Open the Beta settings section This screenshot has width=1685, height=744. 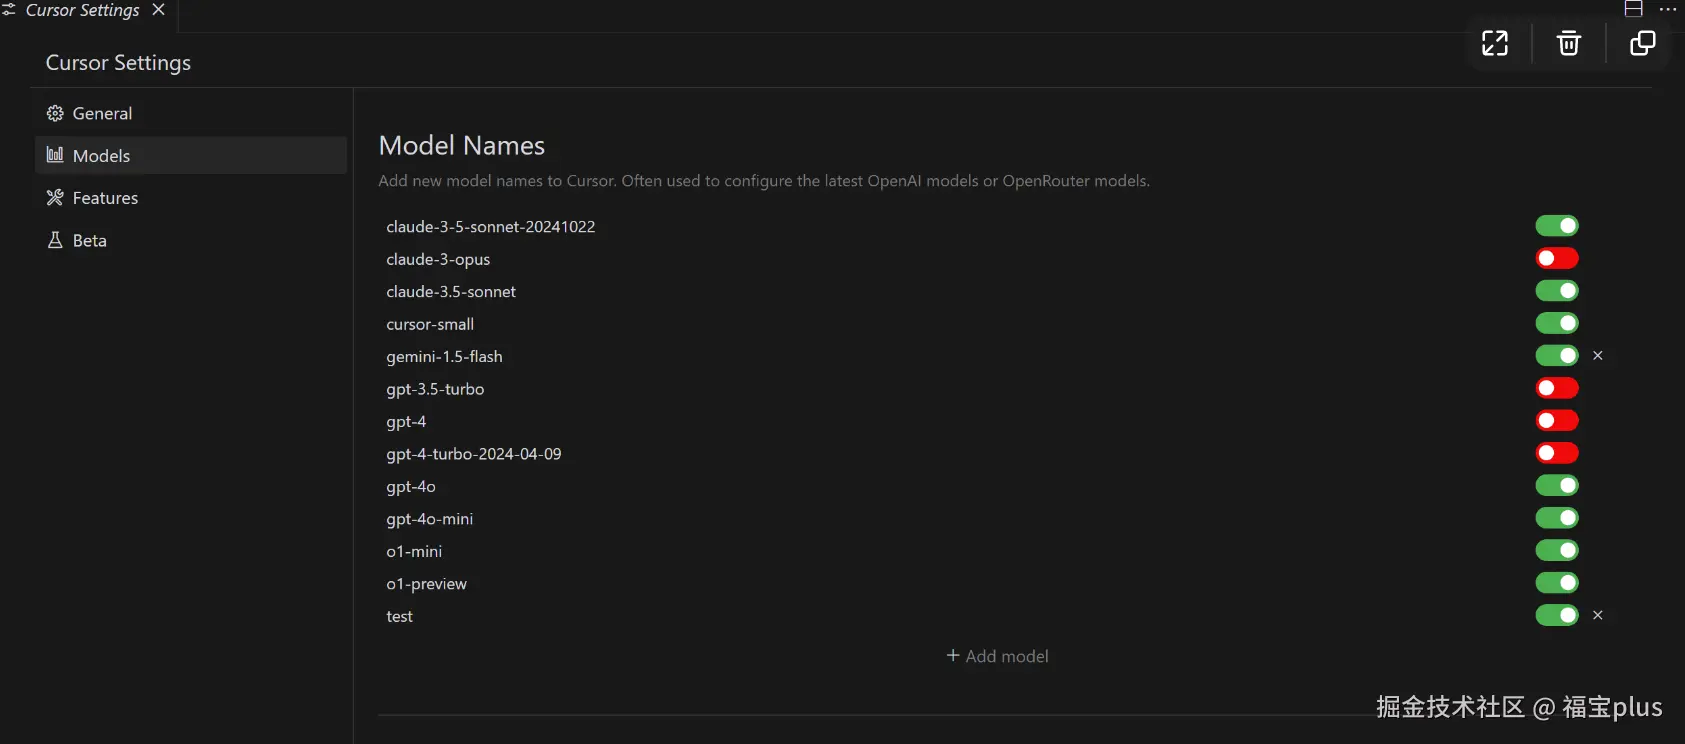pos(89,241)
